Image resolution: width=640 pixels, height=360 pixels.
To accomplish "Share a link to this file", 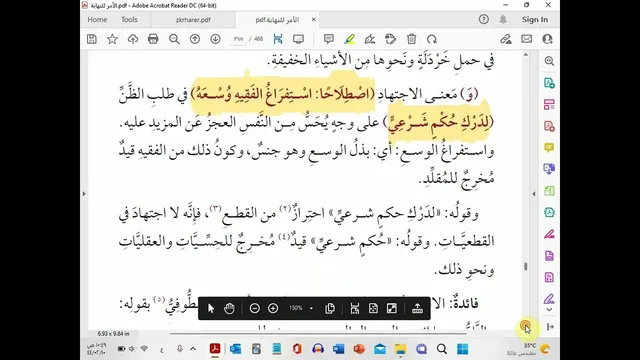I will pos(506,39).
